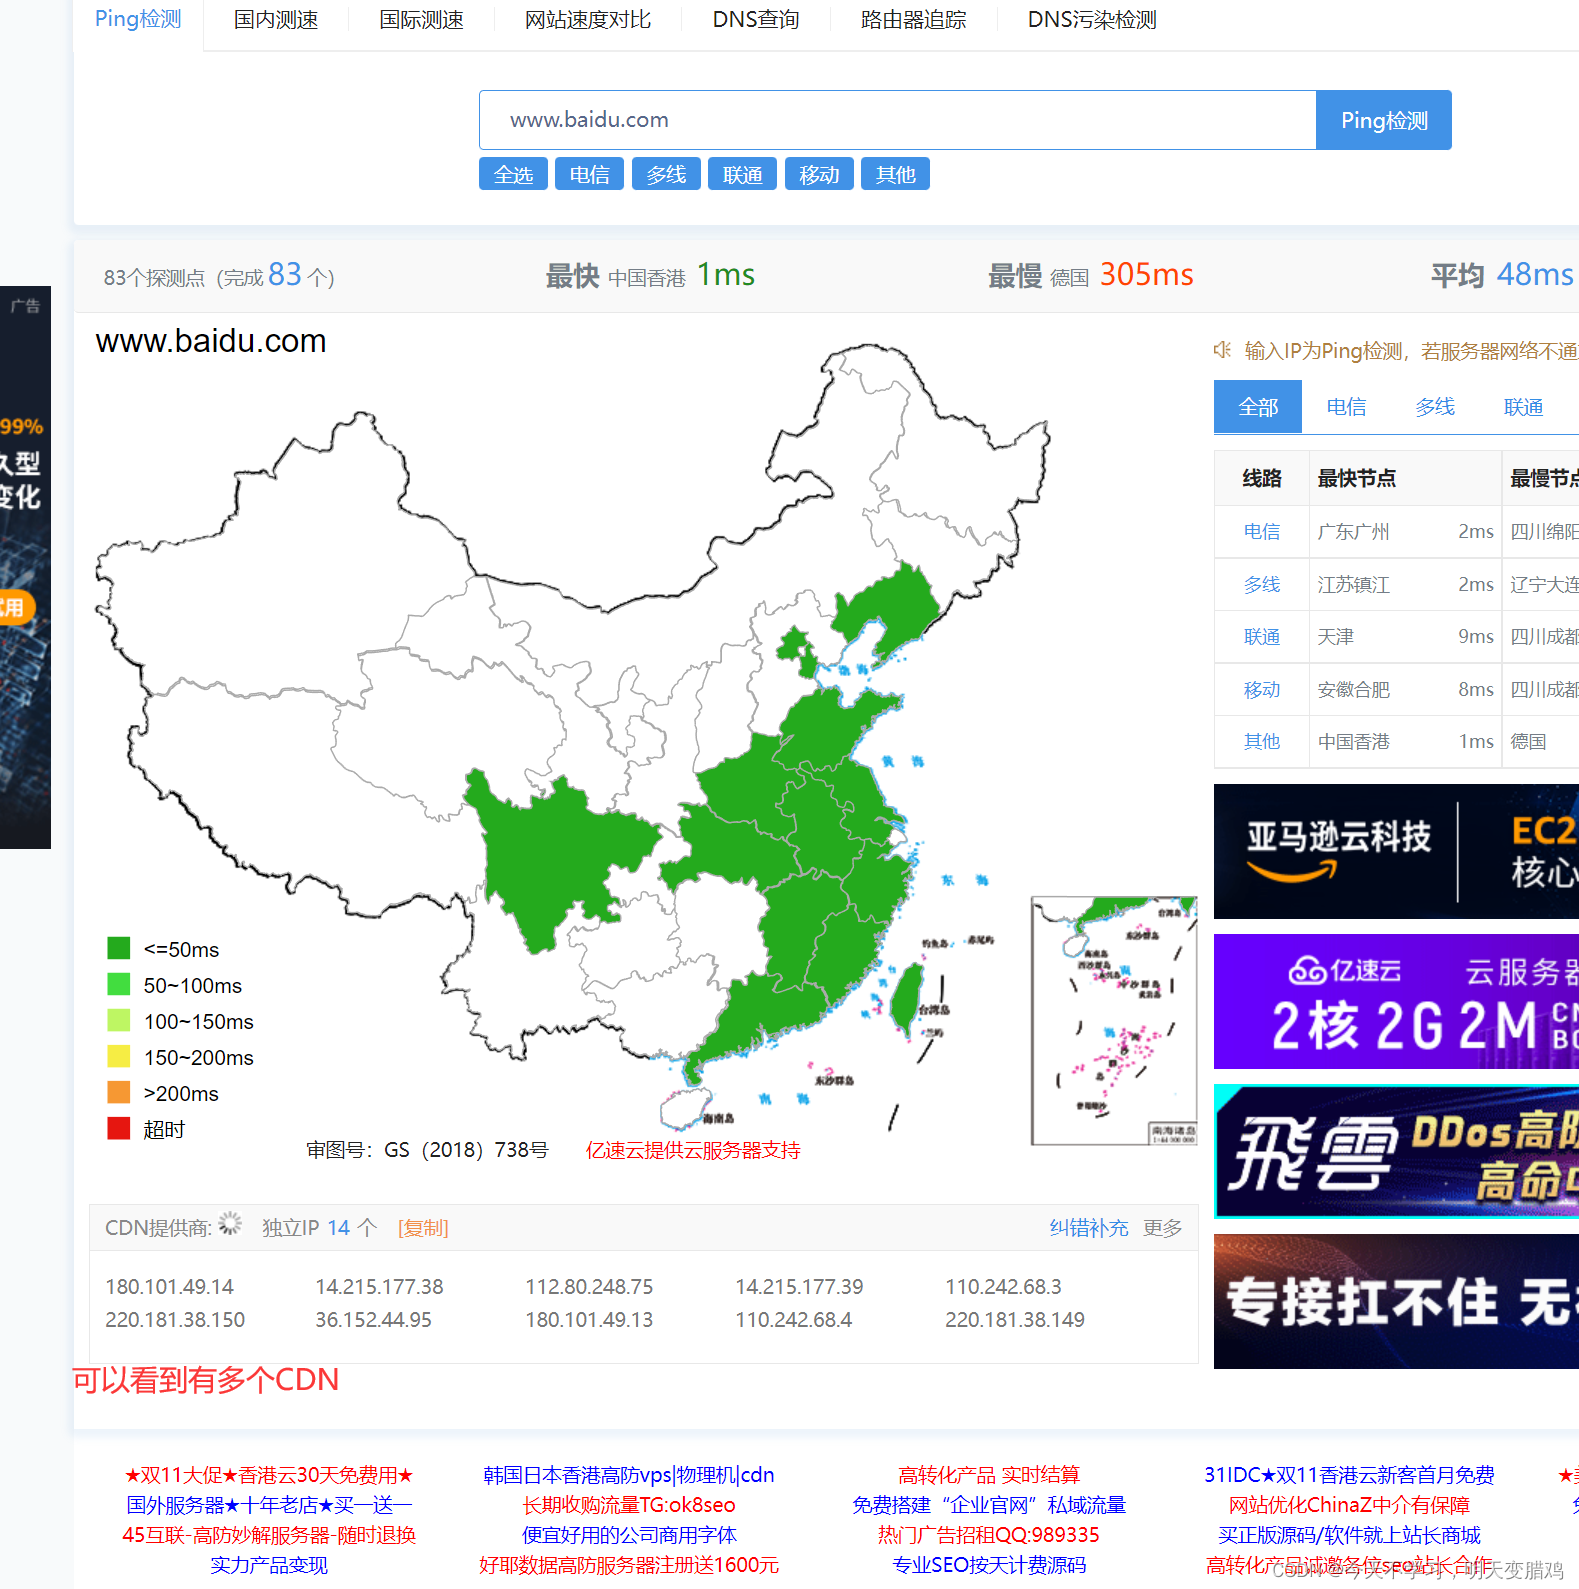Click the www.baidu.com domain input field
The width and height of the screenshot is (1579, 1589).
(897, 120)
